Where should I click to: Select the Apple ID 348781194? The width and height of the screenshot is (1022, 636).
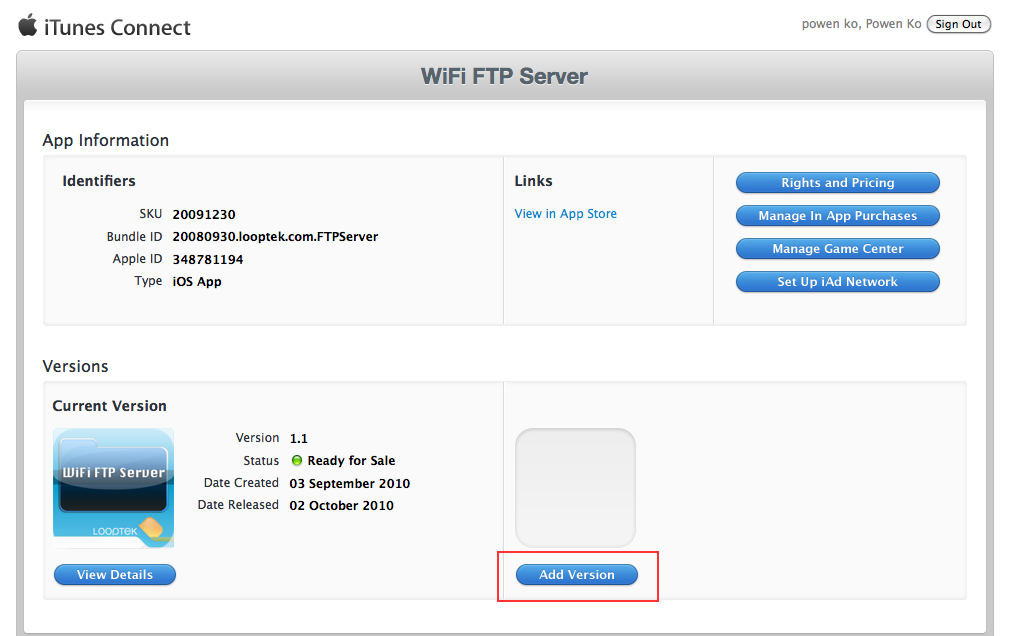(x=208, y=259)
